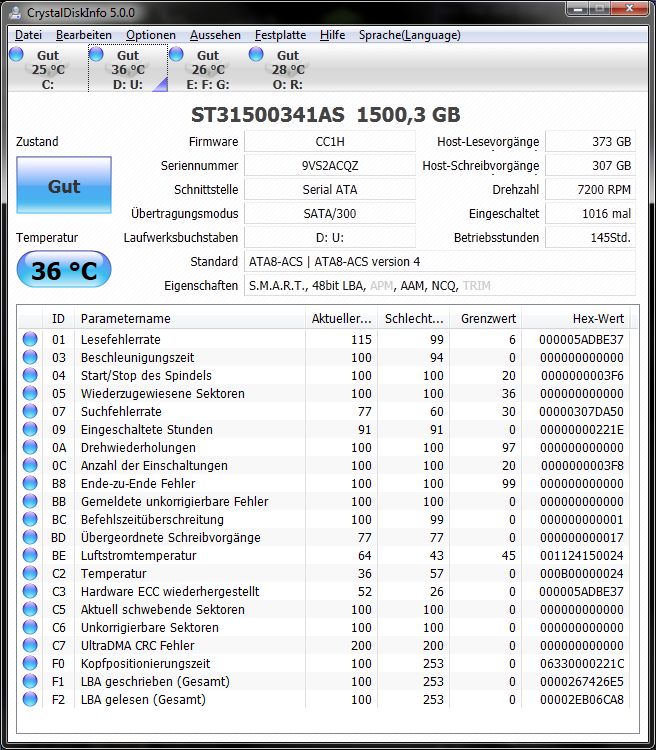
Task: Open the Datei menu
Action: (28, 35)
